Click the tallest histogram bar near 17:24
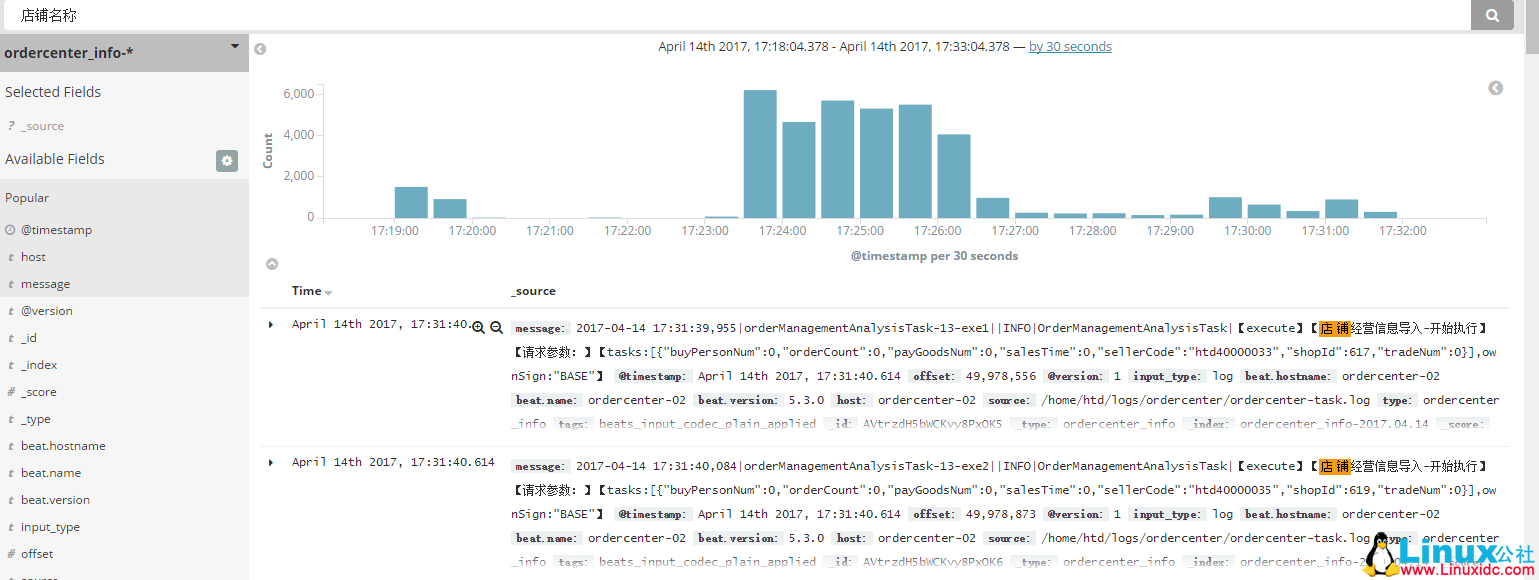Image resolution: width=1539 pixels, height=580 pixels. [x=758, y=150]
